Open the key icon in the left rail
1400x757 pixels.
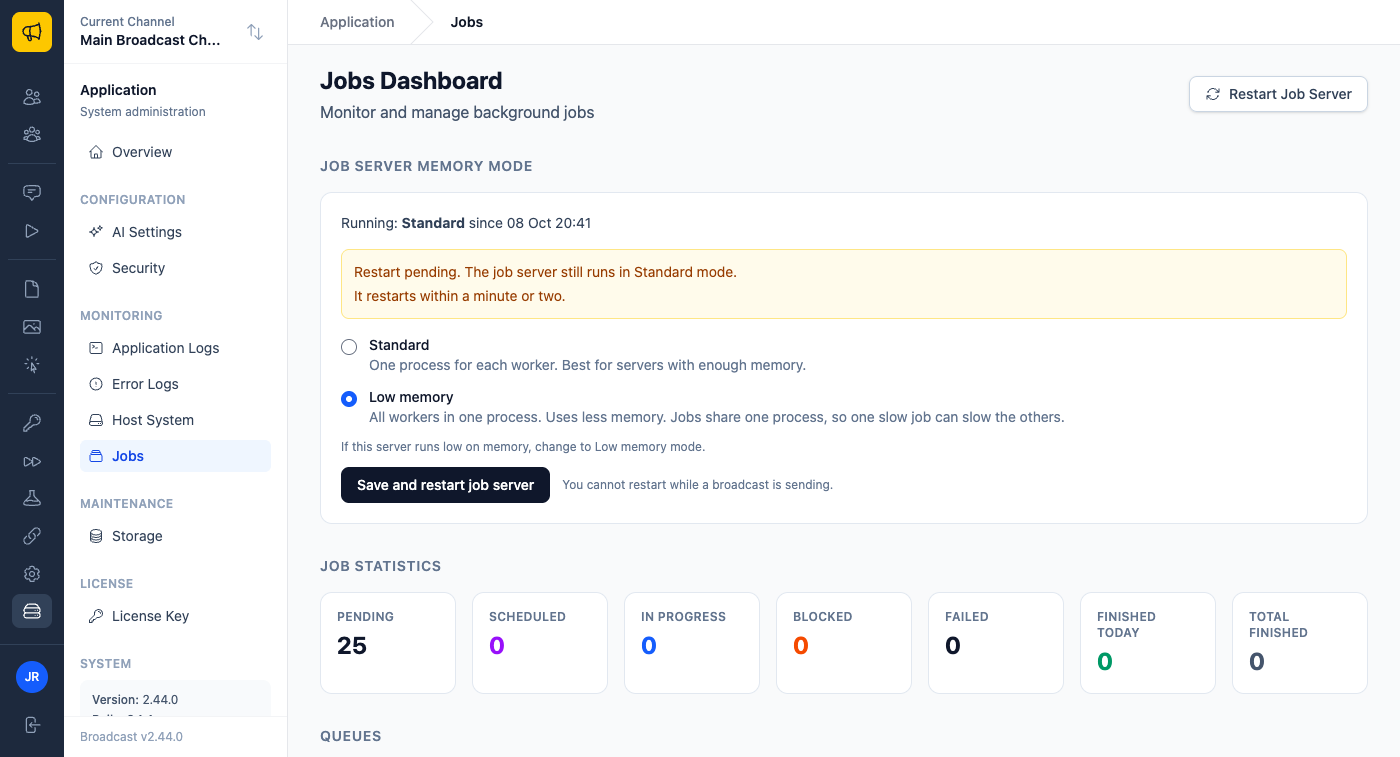(x=32, y=423)
